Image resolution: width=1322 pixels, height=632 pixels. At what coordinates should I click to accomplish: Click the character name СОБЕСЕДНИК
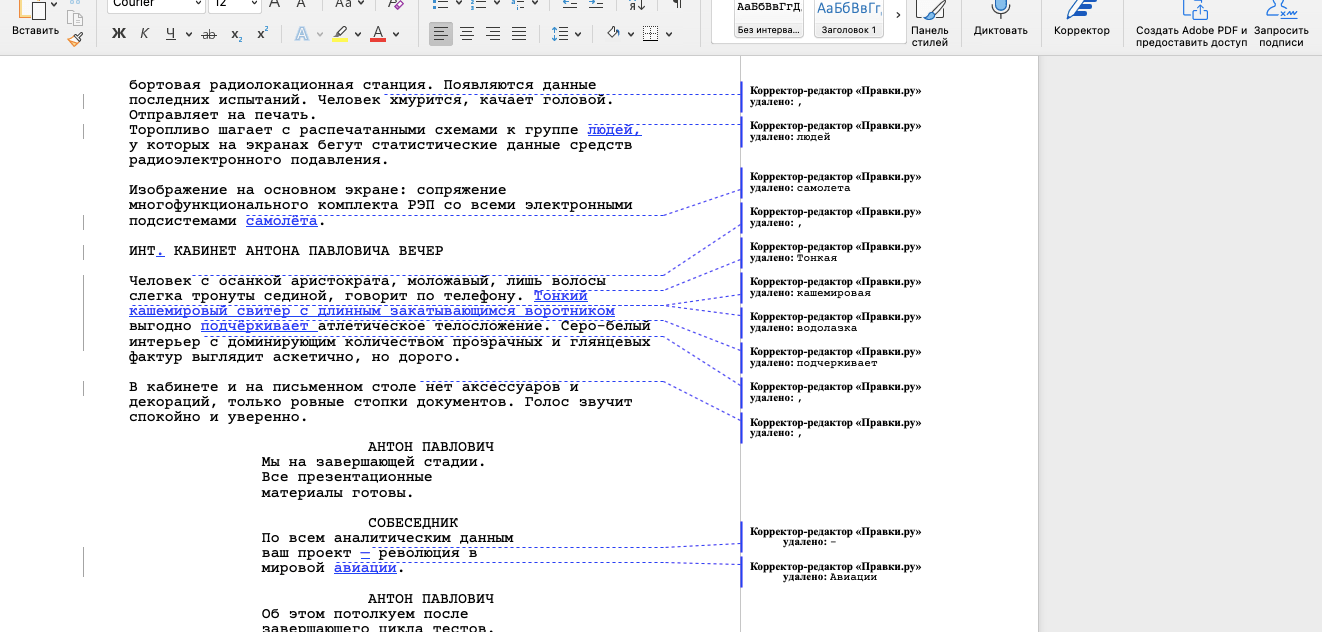pyautogui.click(x=413, y=523)
